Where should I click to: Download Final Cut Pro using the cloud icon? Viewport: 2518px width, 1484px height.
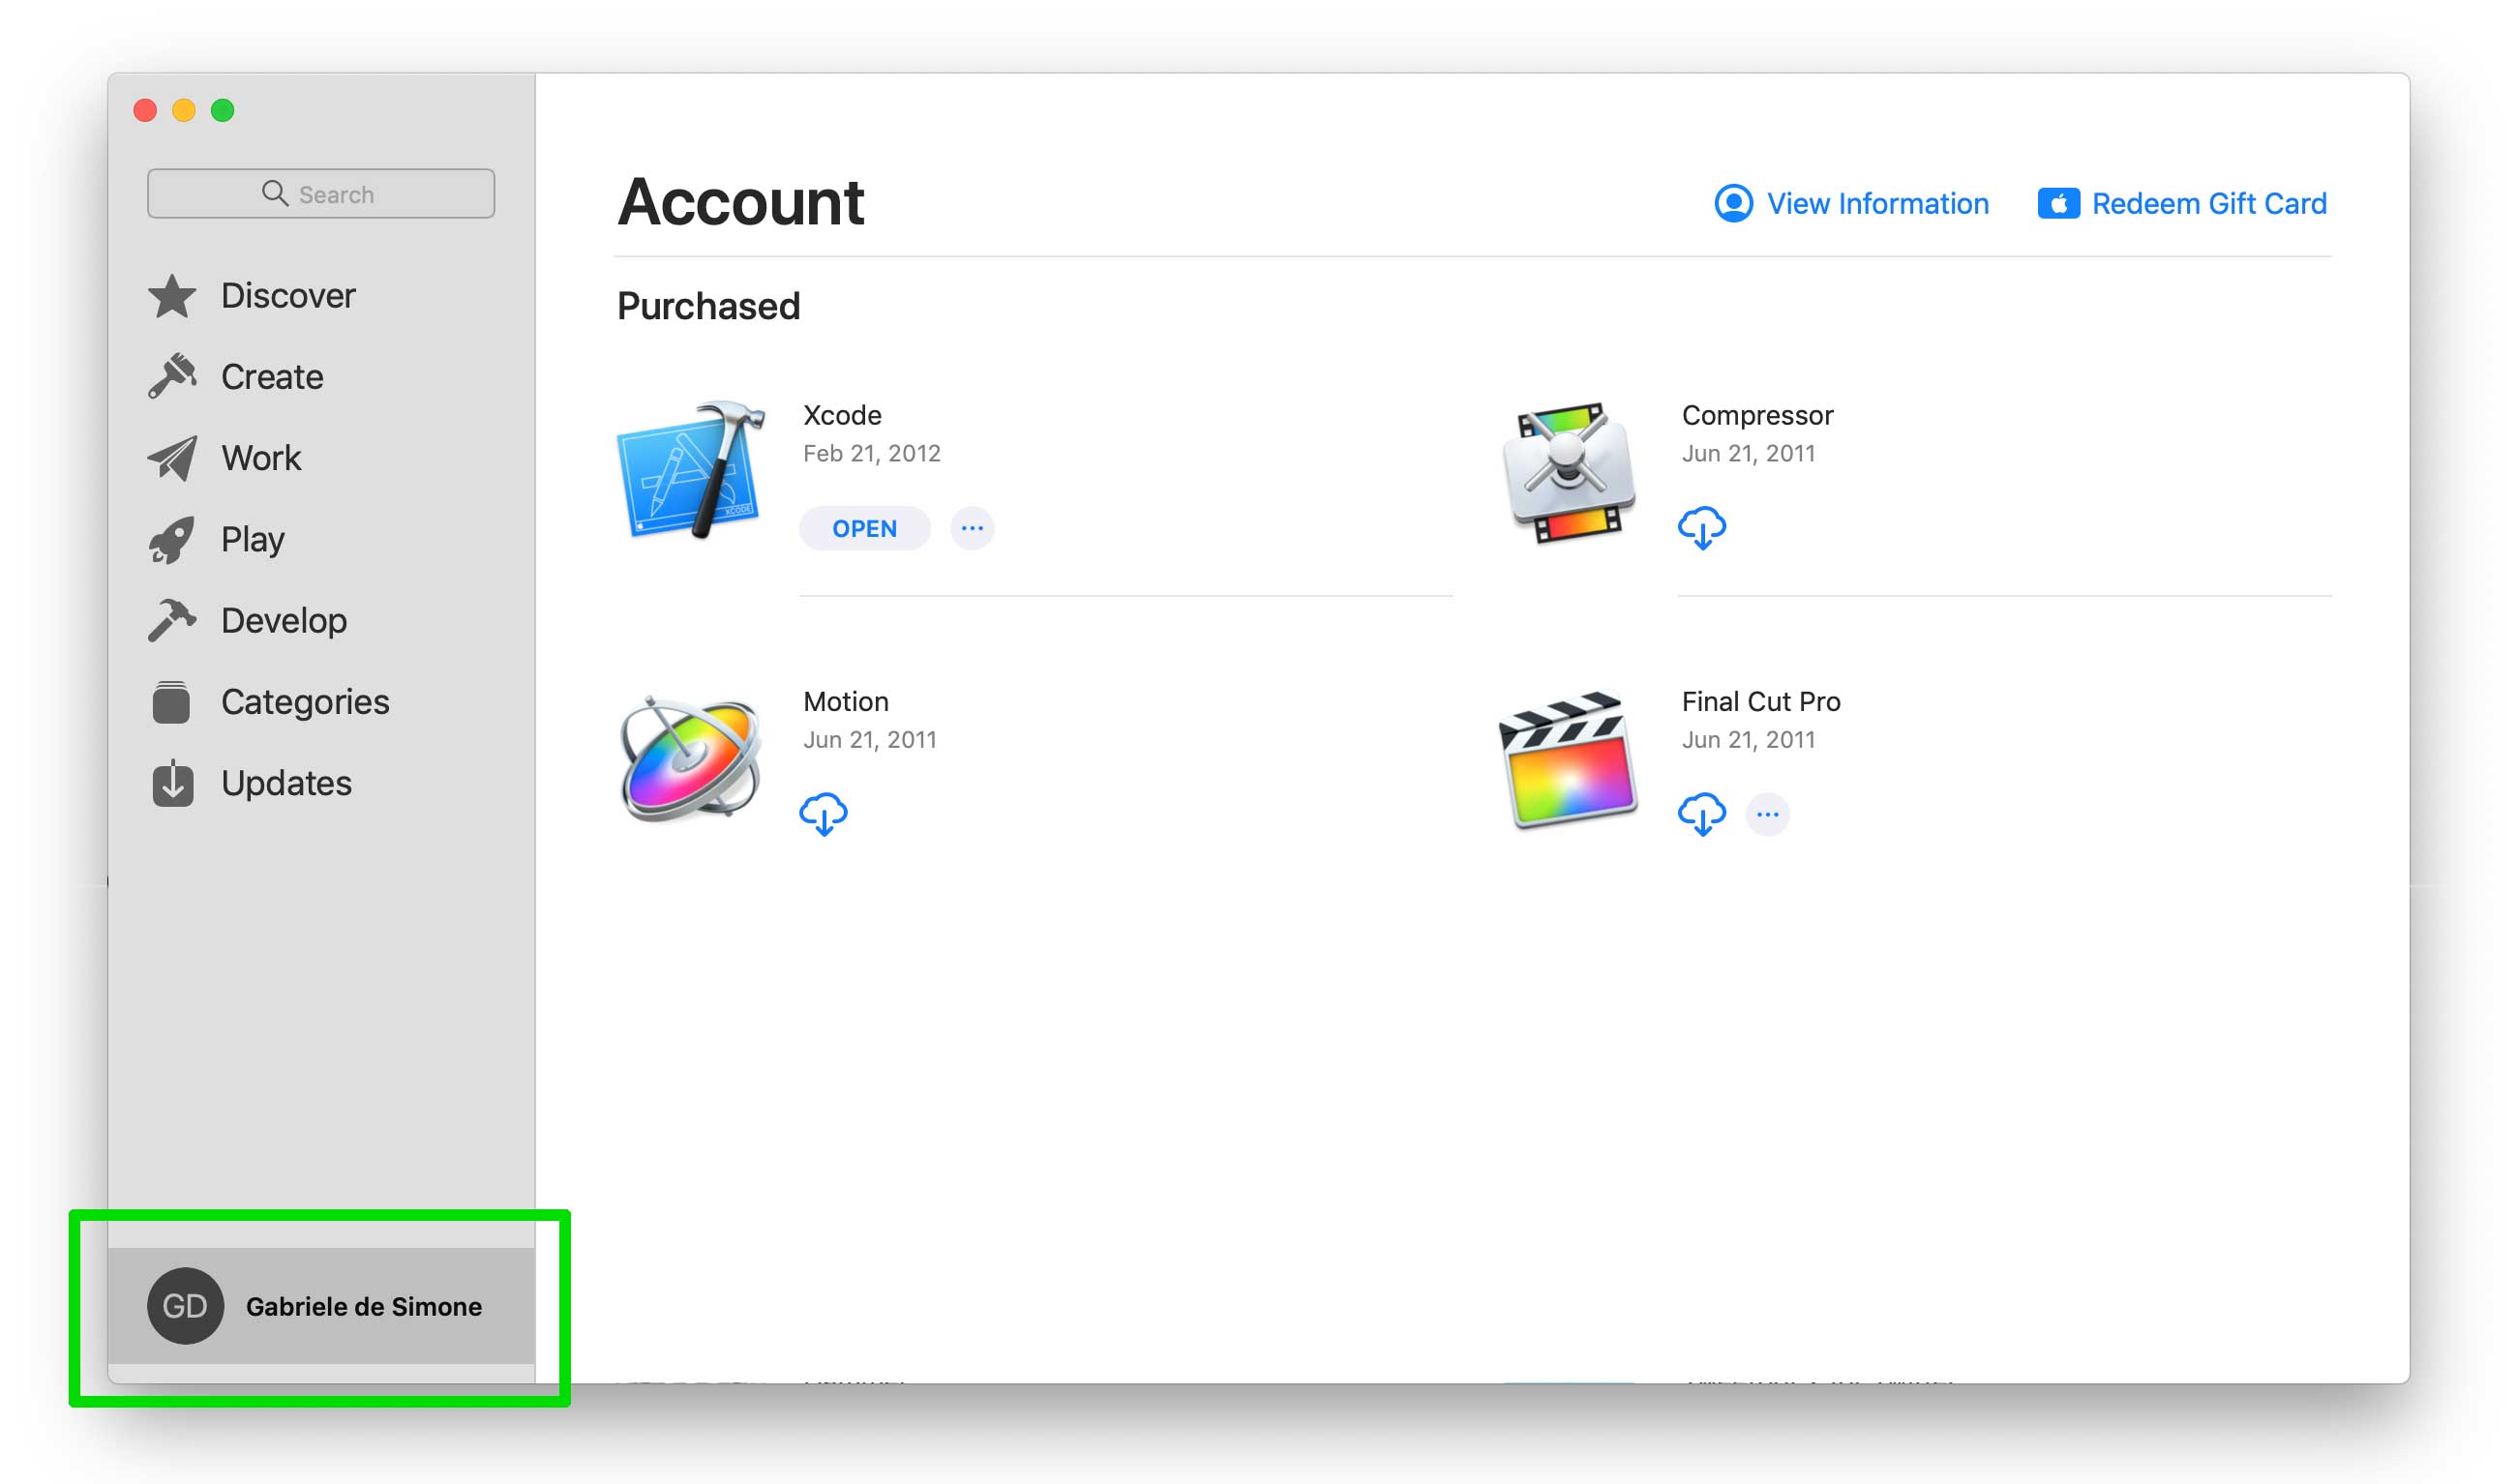pyautogui.click(x=1701, y=814)
